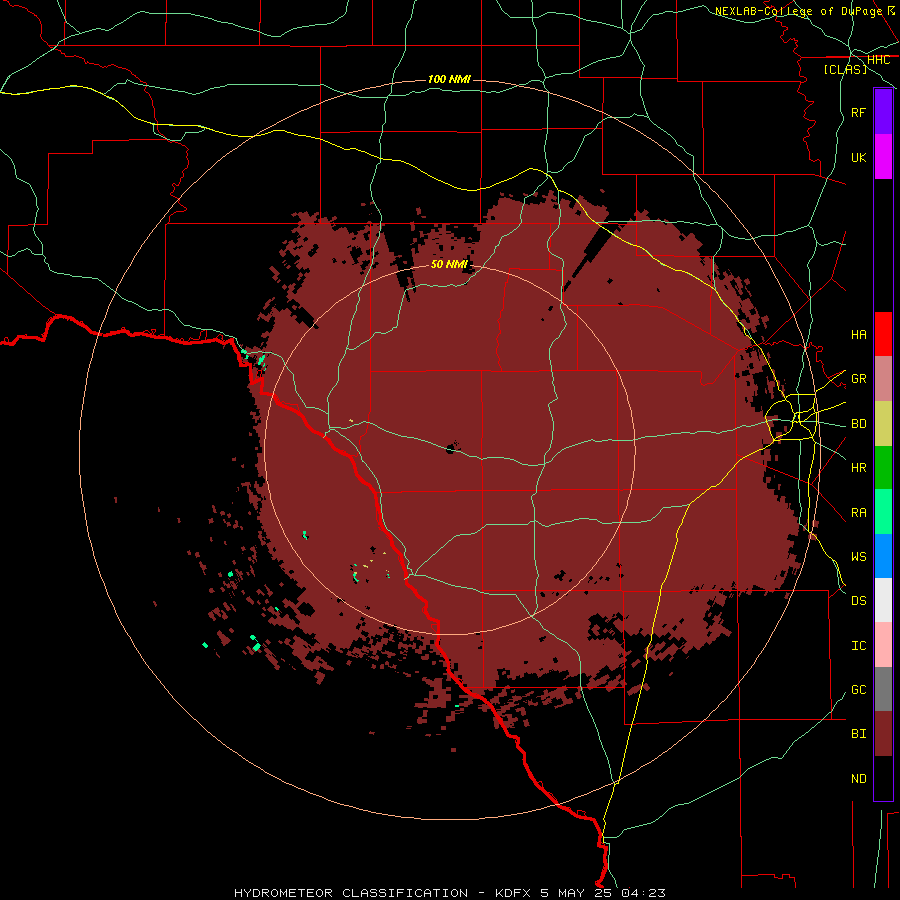This screenshot has width=900, height=900.
Task: Click the BD legend label
Action: (x=859, y=424)
